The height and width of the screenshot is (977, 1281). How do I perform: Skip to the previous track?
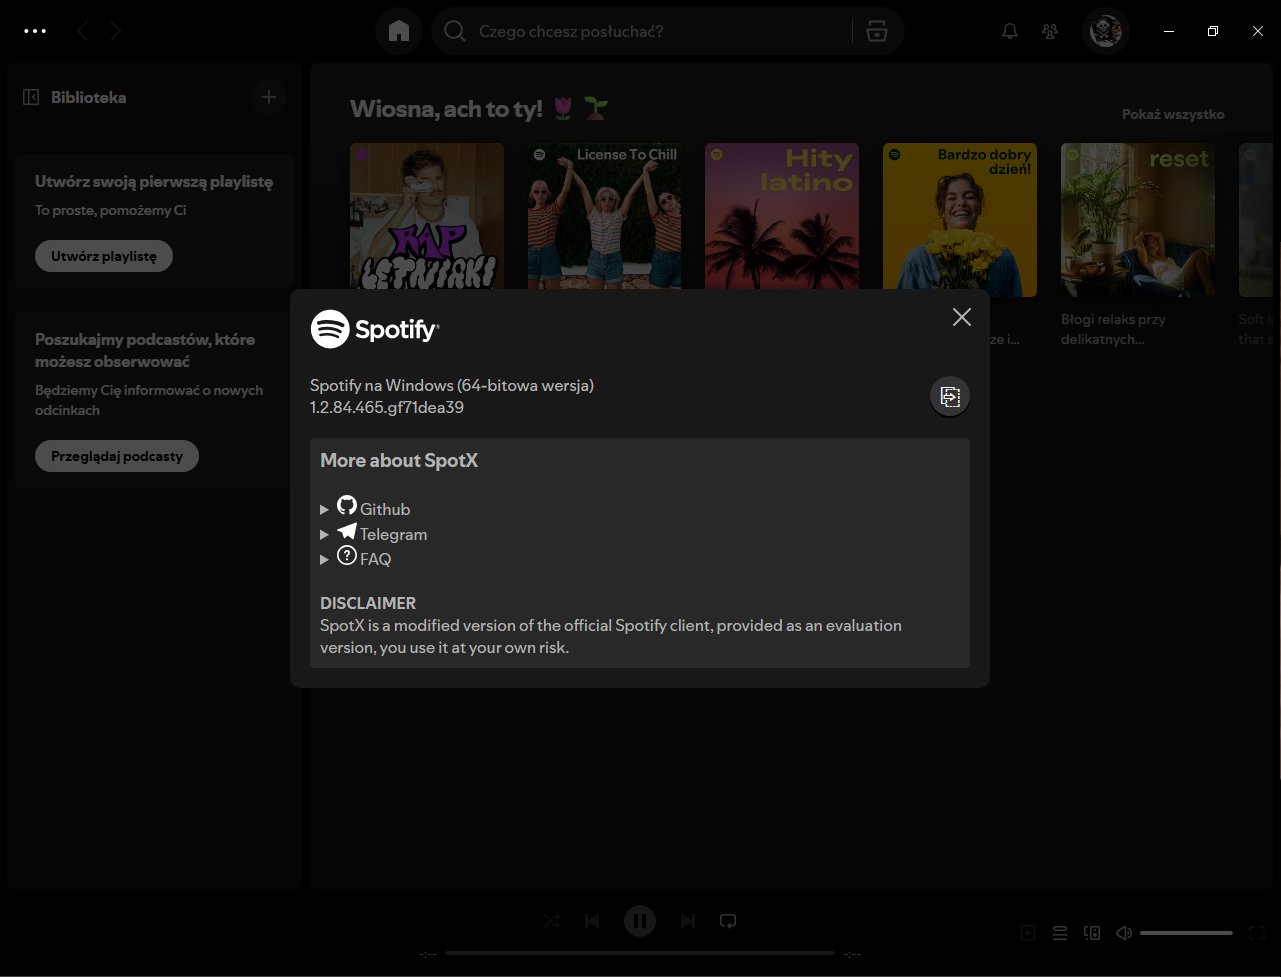coord(592,921)
